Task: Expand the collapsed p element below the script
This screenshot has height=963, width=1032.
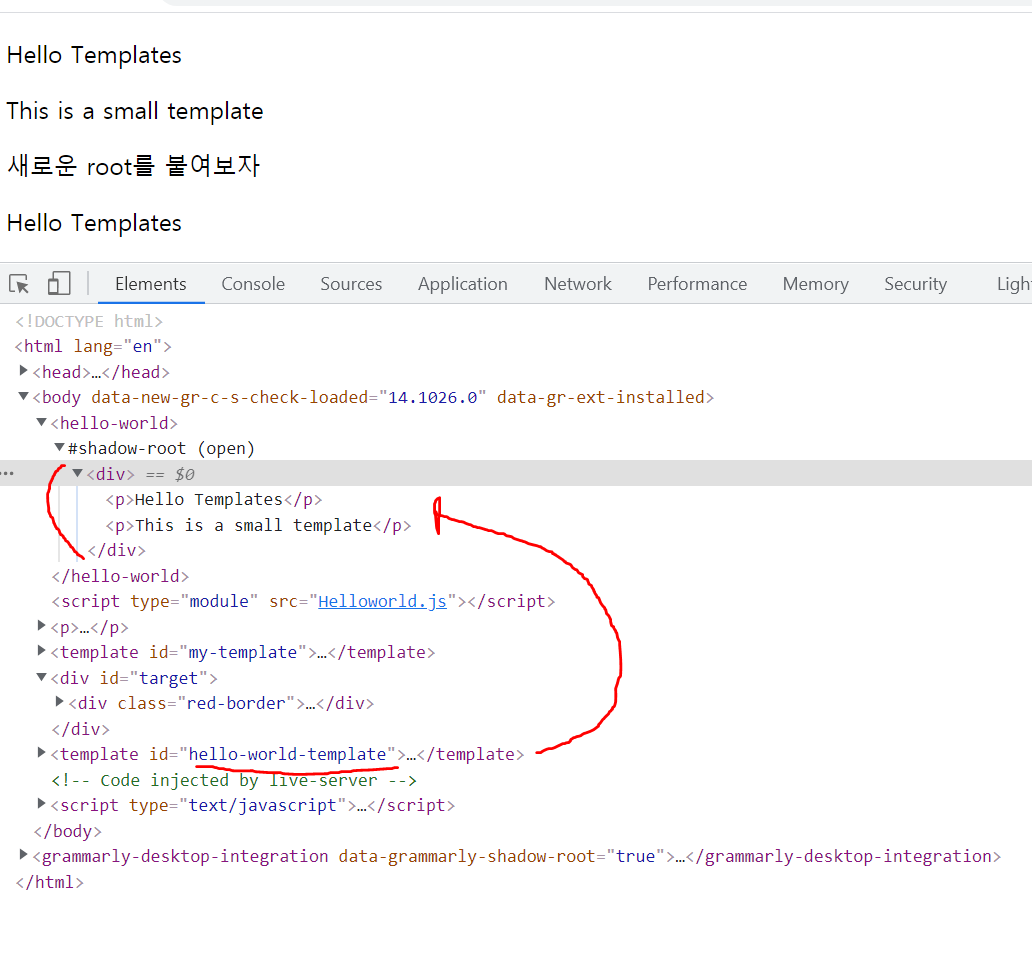Action: [x=41, y=626]
